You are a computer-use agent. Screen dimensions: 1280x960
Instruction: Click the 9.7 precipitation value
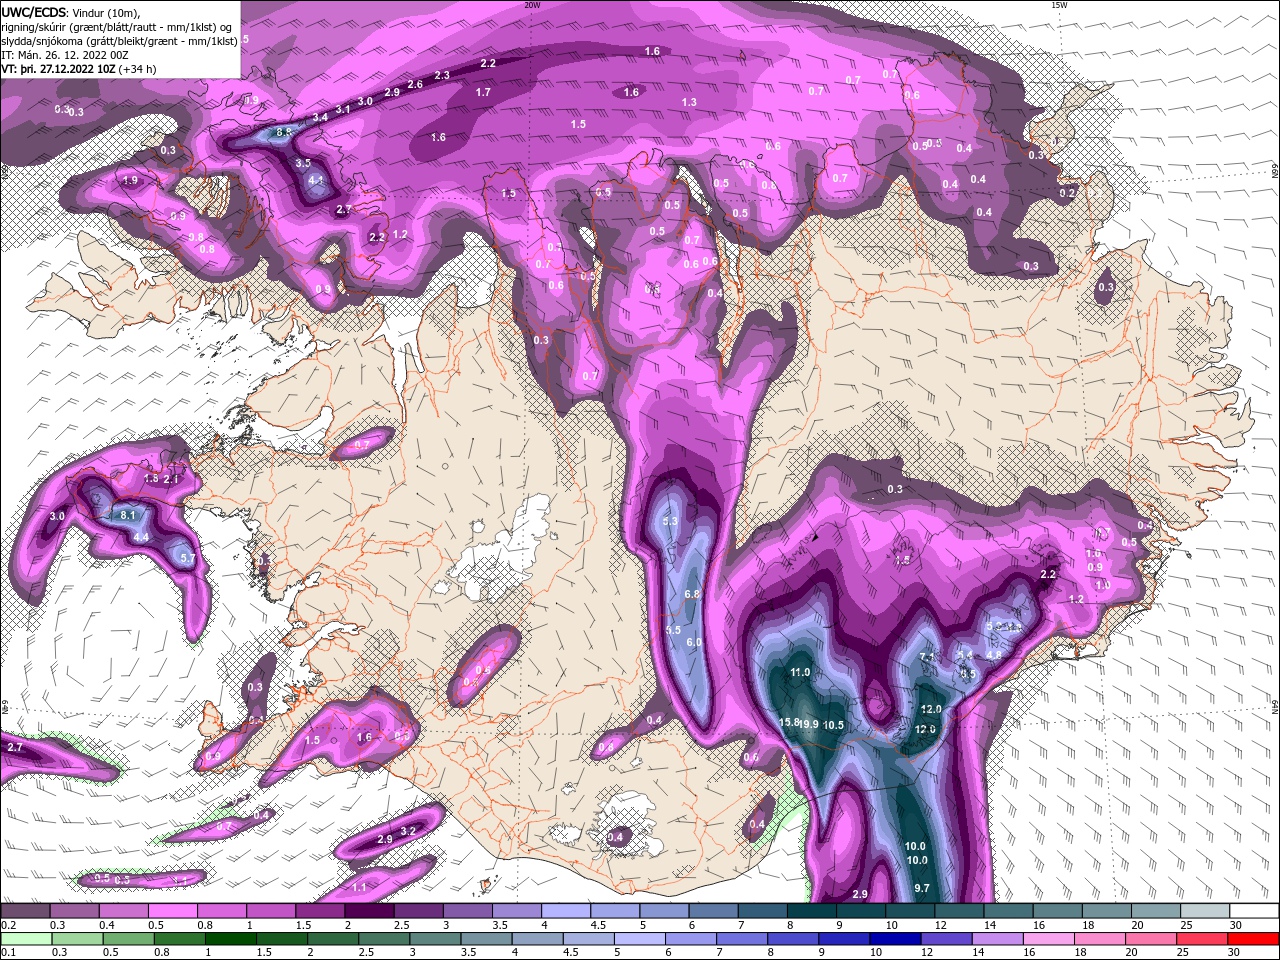pos(922,888)
